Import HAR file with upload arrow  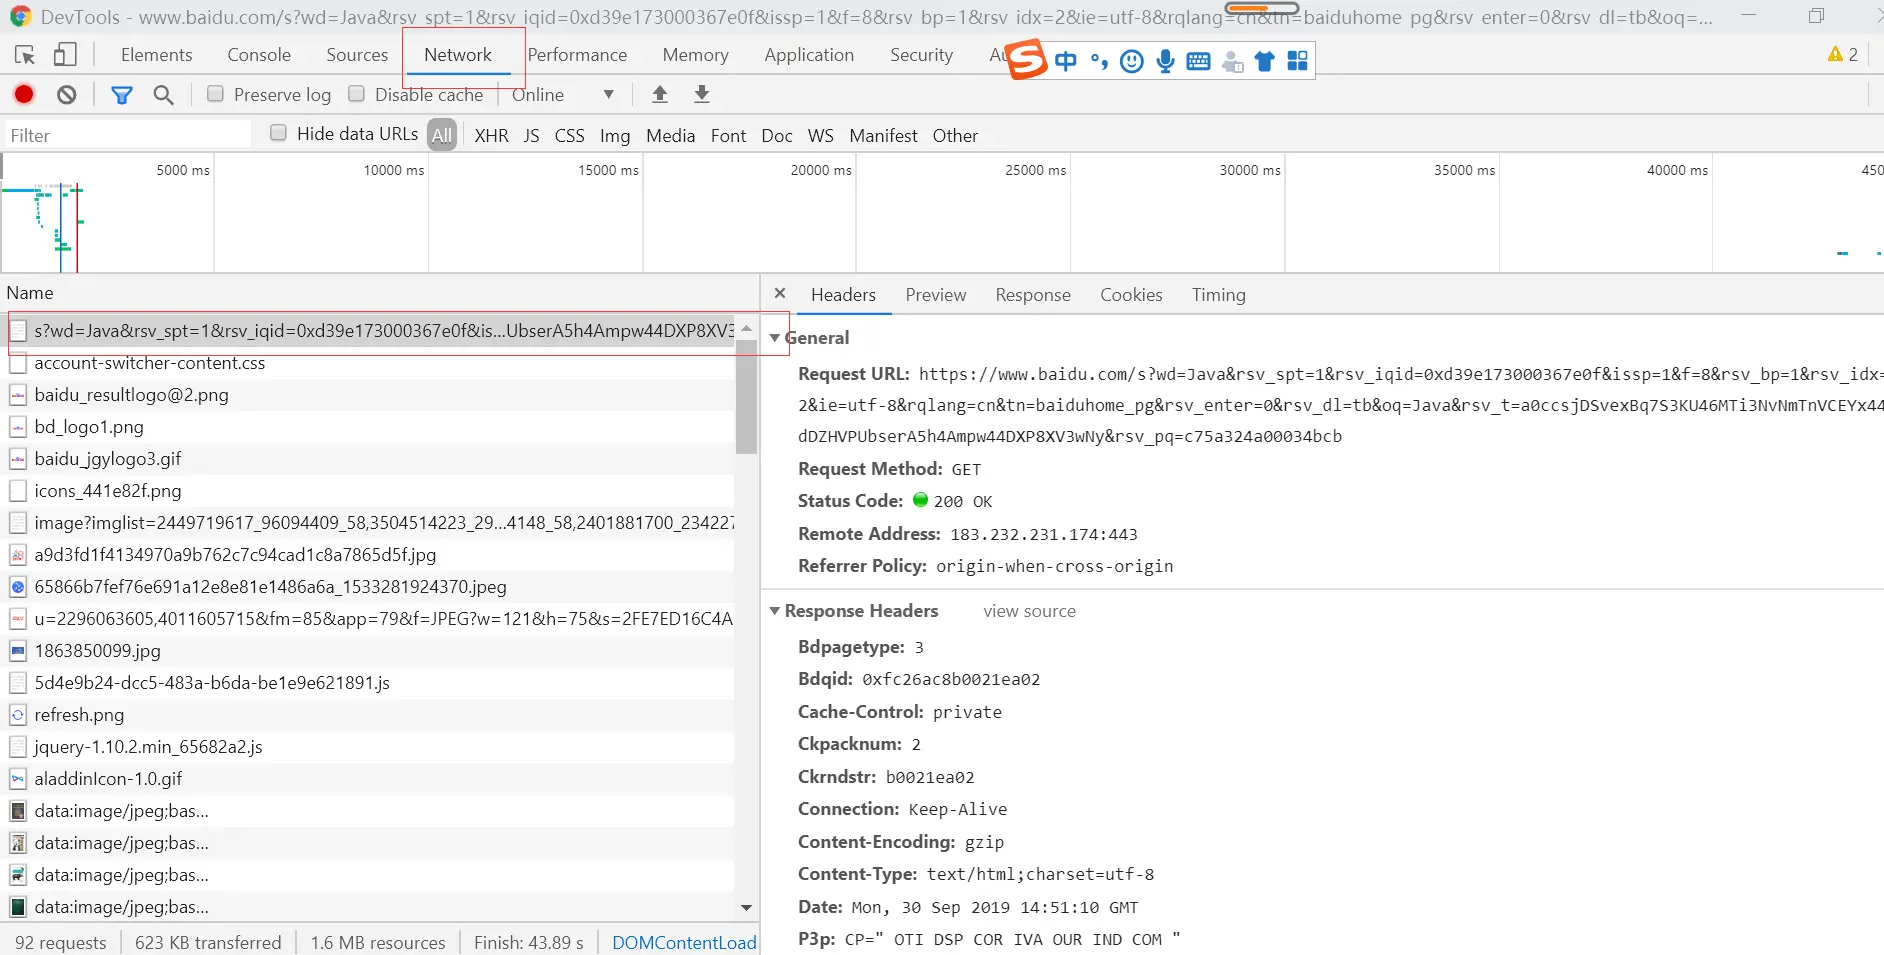pyautogui.click(x=660, y=94)
